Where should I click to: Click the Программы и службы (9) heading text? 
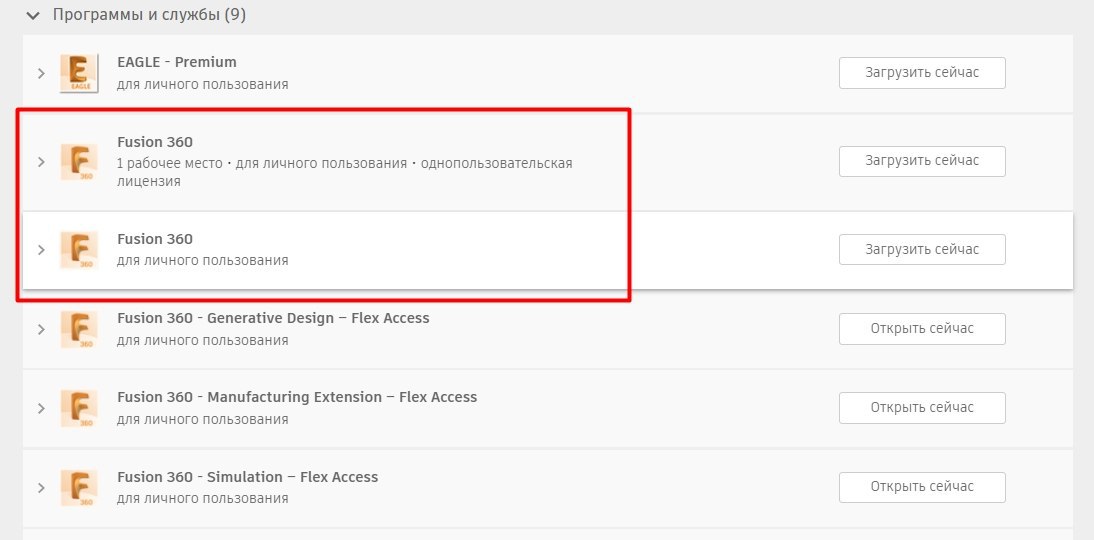coord(149,15)
